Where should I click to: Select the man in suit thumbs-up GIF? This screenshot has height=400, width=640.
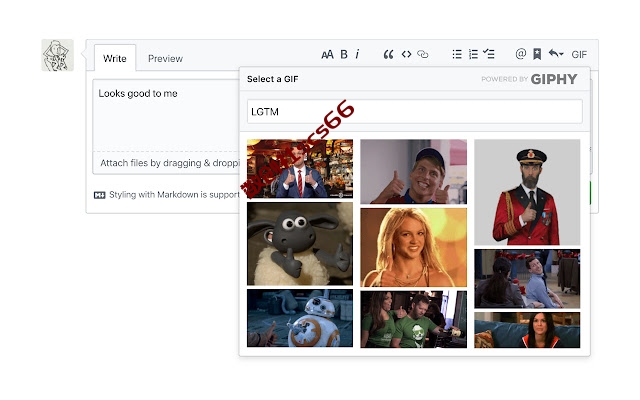pyautogui.click(x=300, y=169)
